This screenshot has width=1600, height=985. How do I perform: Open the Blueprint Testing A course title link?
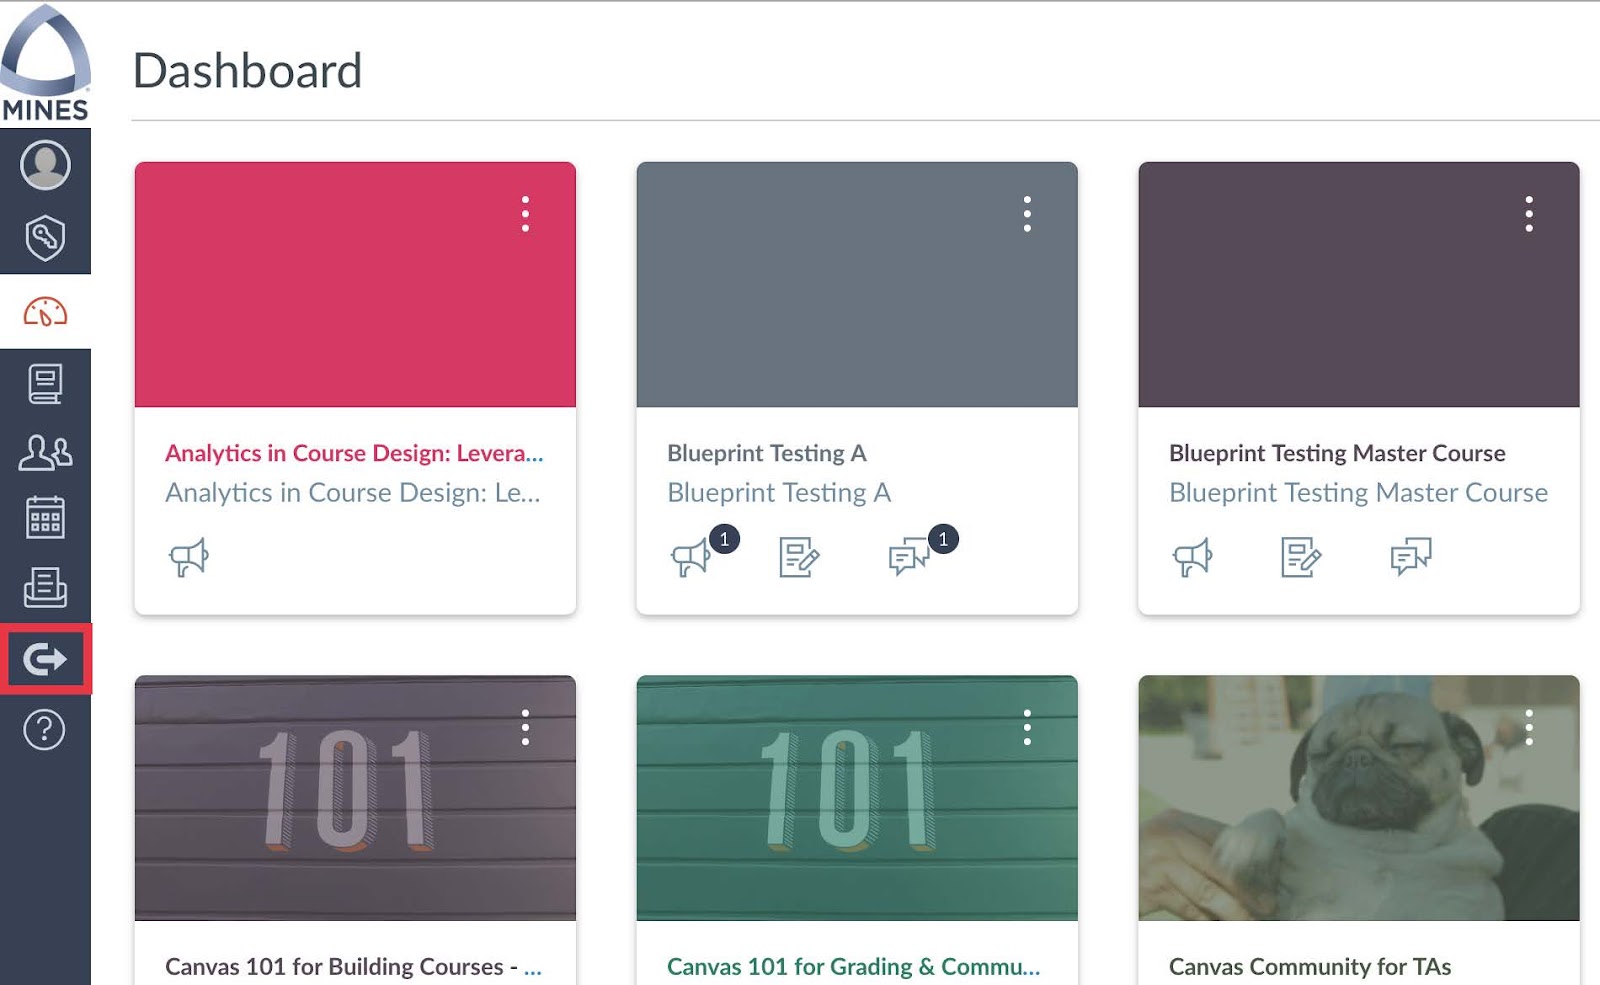pos(767,453)
